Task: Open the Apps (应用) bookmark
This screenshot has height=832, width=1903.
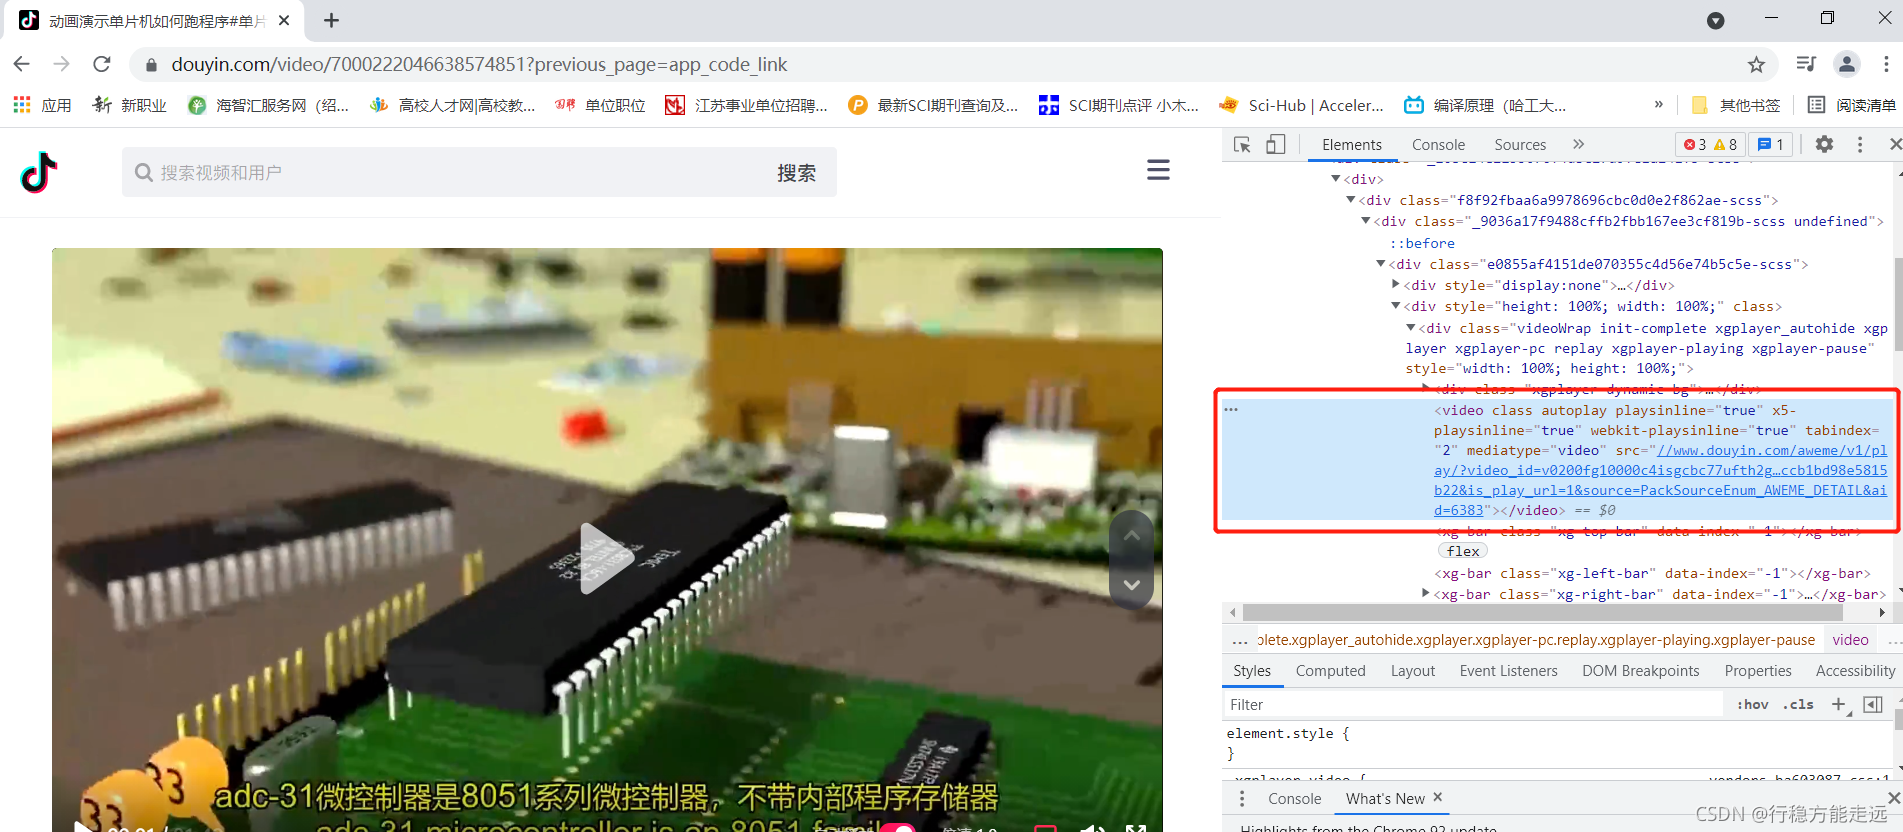Action: (42, 105)
